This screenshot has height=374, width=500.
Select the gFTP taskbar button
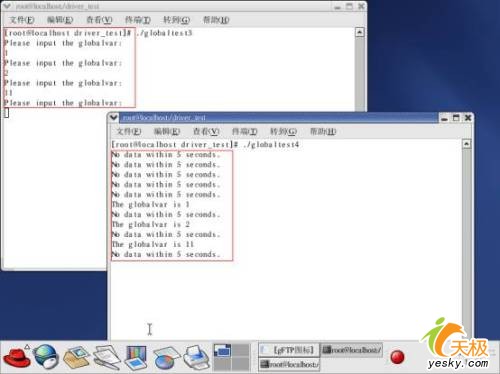coord(289,350)
